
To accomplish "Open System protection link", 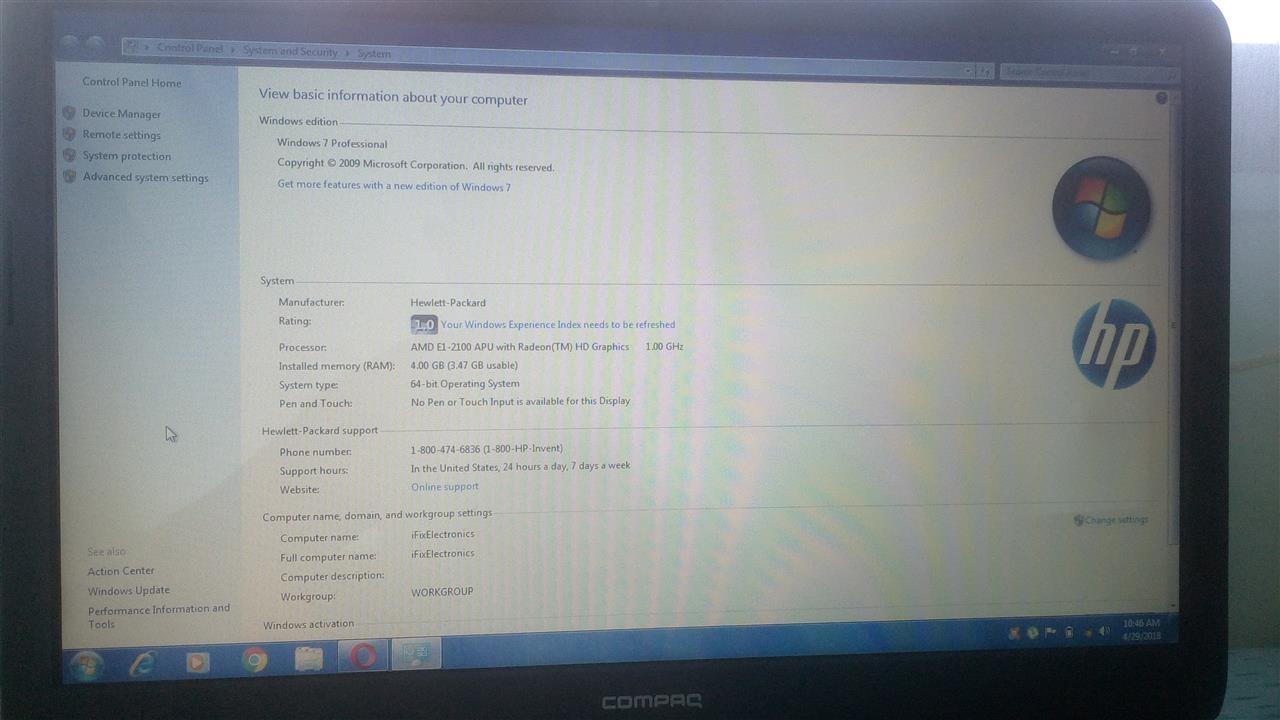I will [x=127, y=156].
